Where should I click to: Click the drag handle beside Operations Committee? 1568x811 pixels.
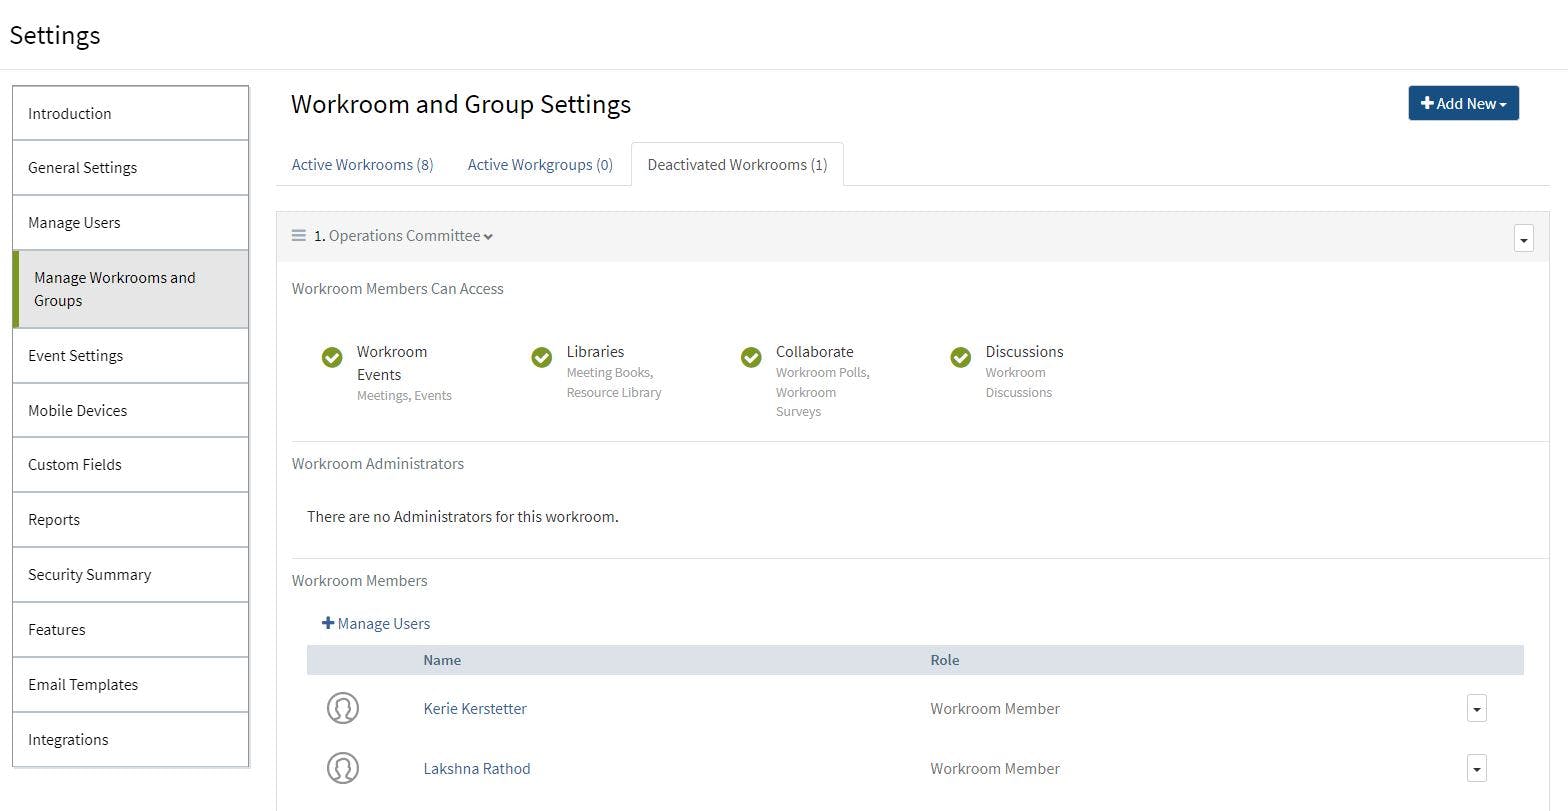(298, 236)
